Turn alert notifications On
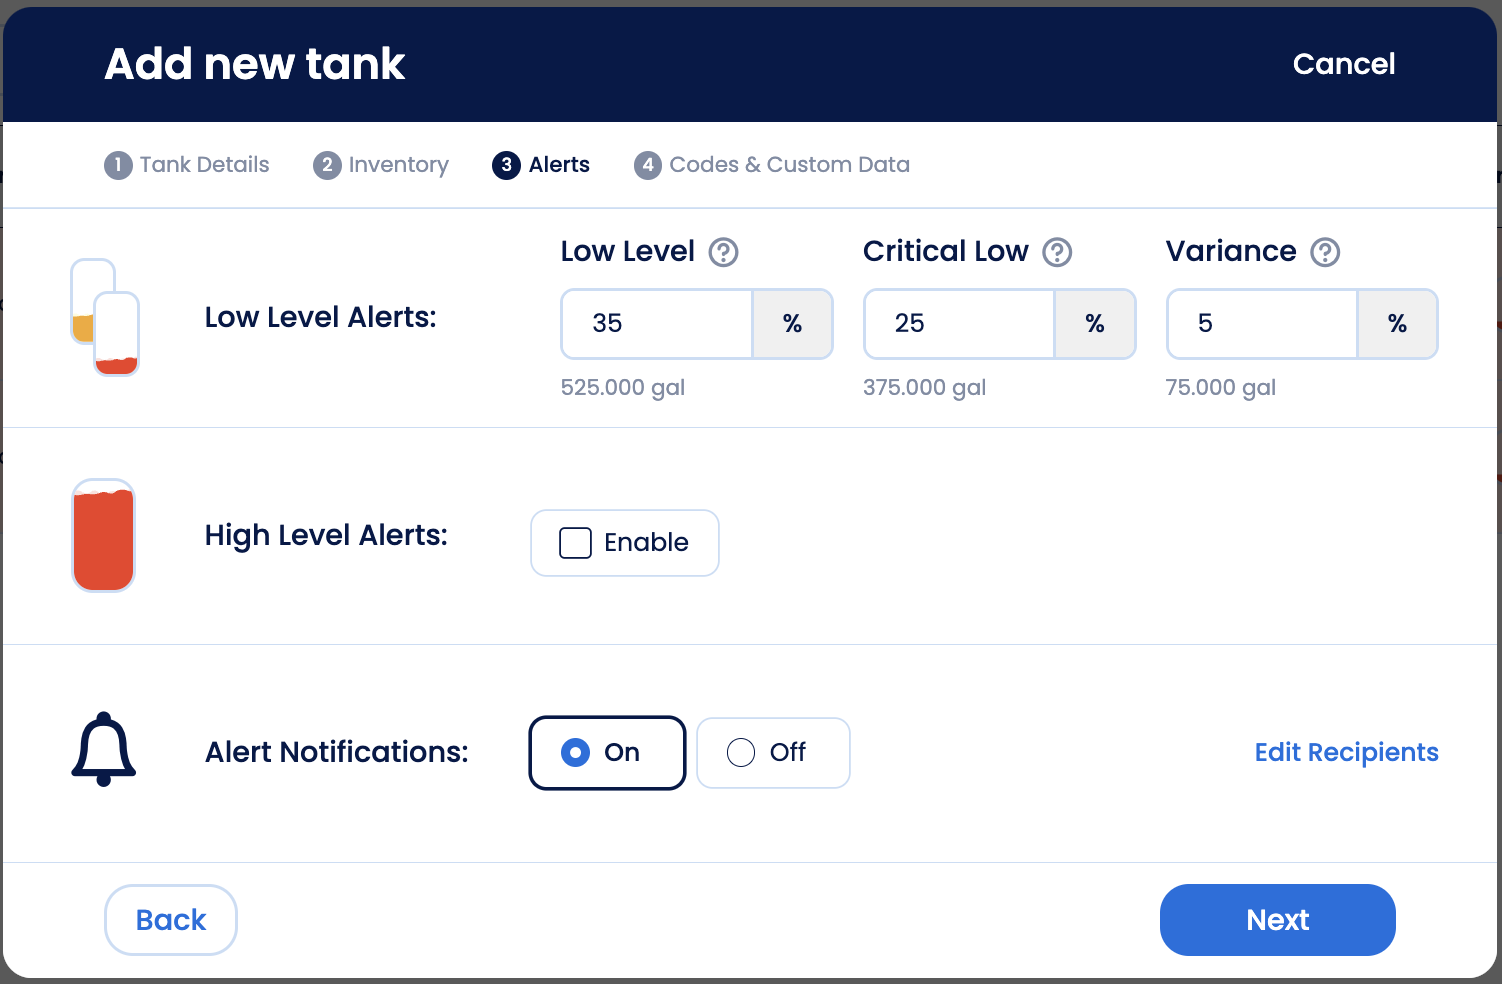Screen dimensions: 1502x984 coord(576,753)
